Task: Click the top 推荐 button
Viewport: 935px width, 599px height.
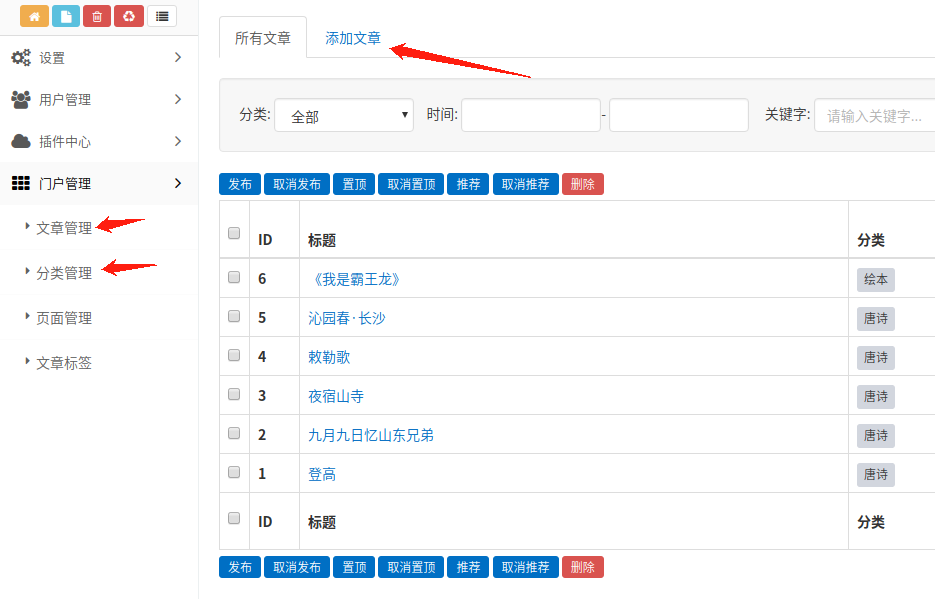Action: pyautogui.click(x=468, y=184)
